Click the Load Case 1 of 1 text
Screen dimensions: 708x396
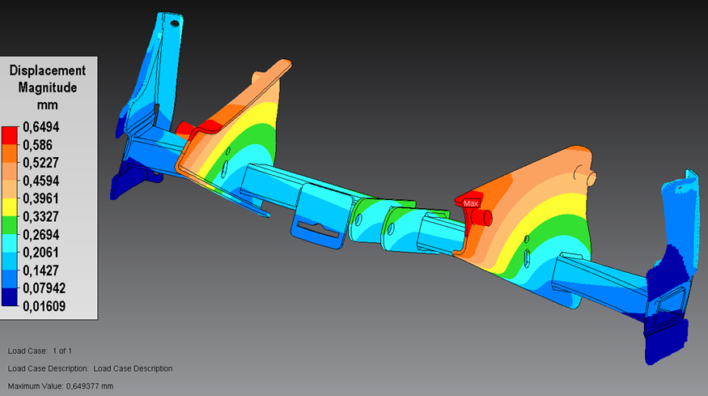click(x=40, y=351)
